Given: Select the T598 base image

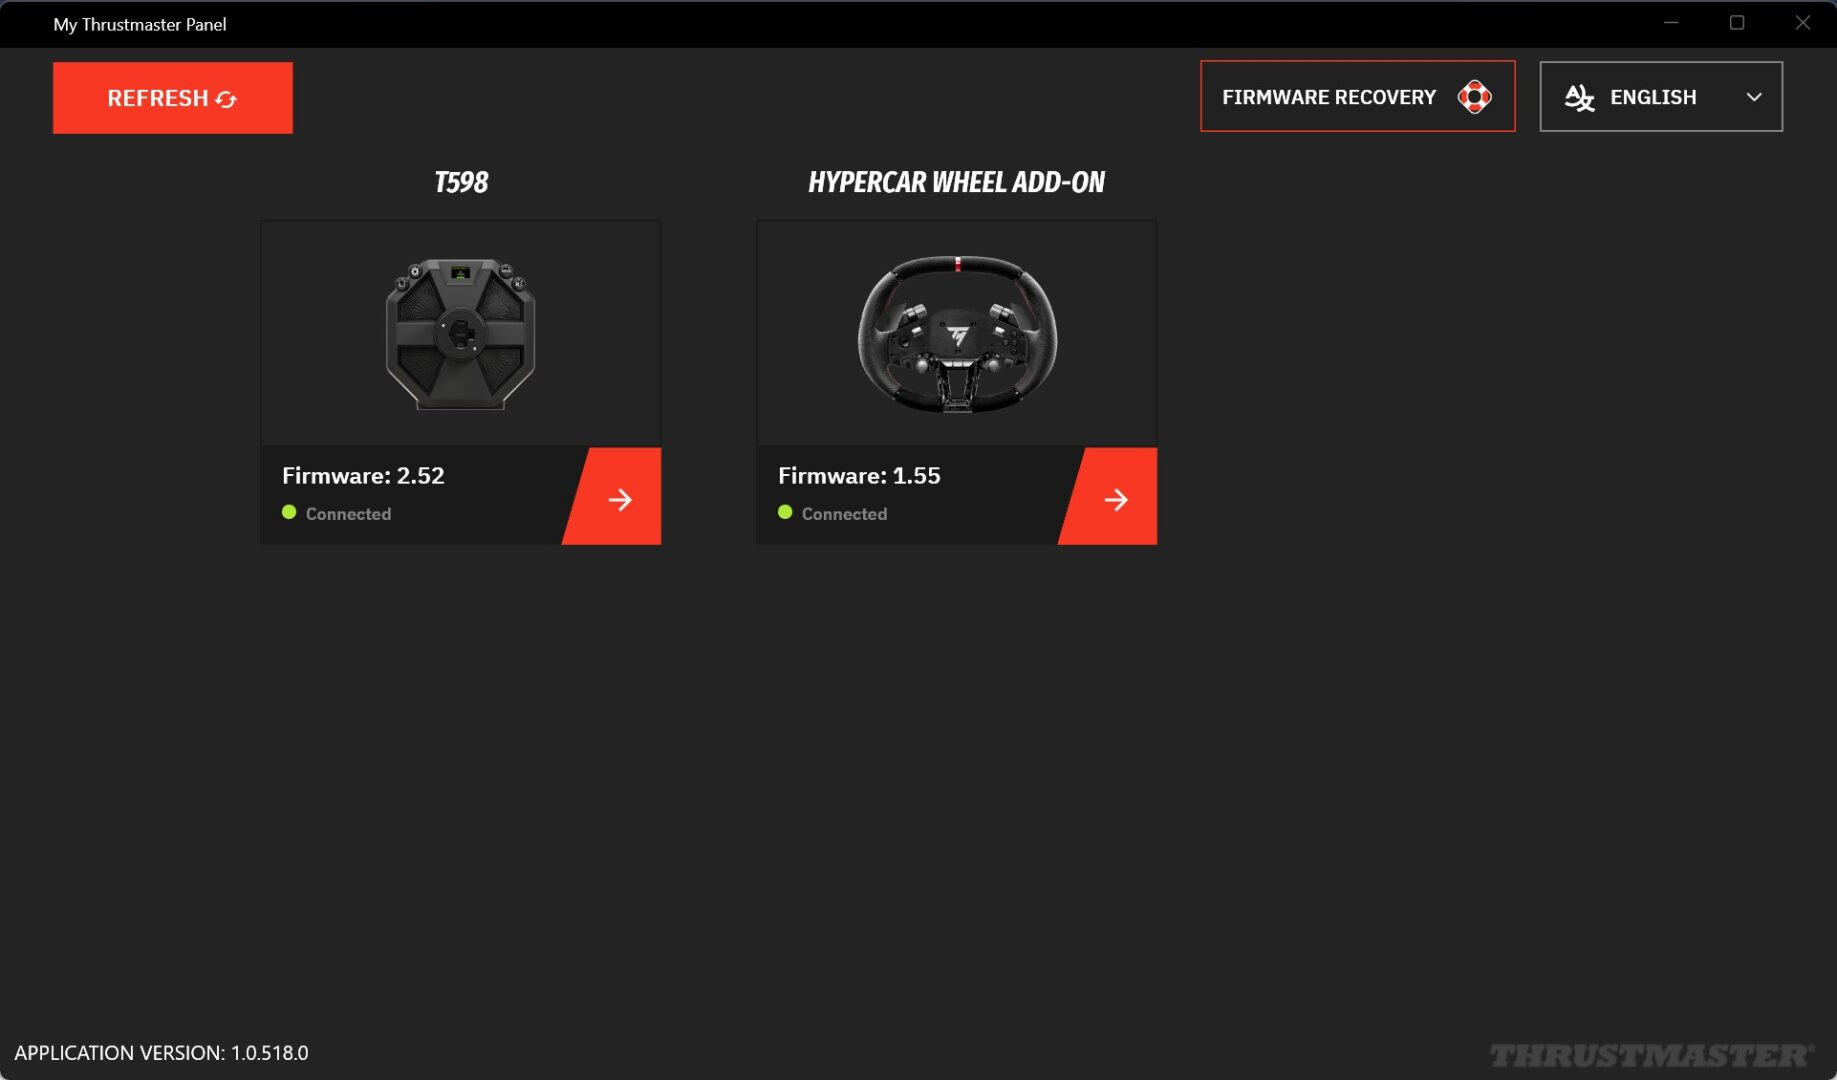Looking at the screenshot, I should tap(460, 333).
